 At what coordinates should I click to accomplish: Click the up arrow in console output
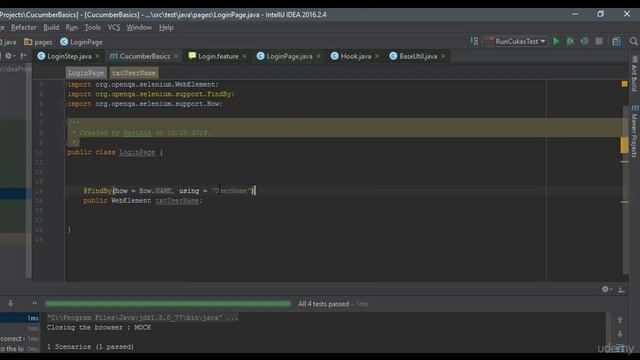620,320
